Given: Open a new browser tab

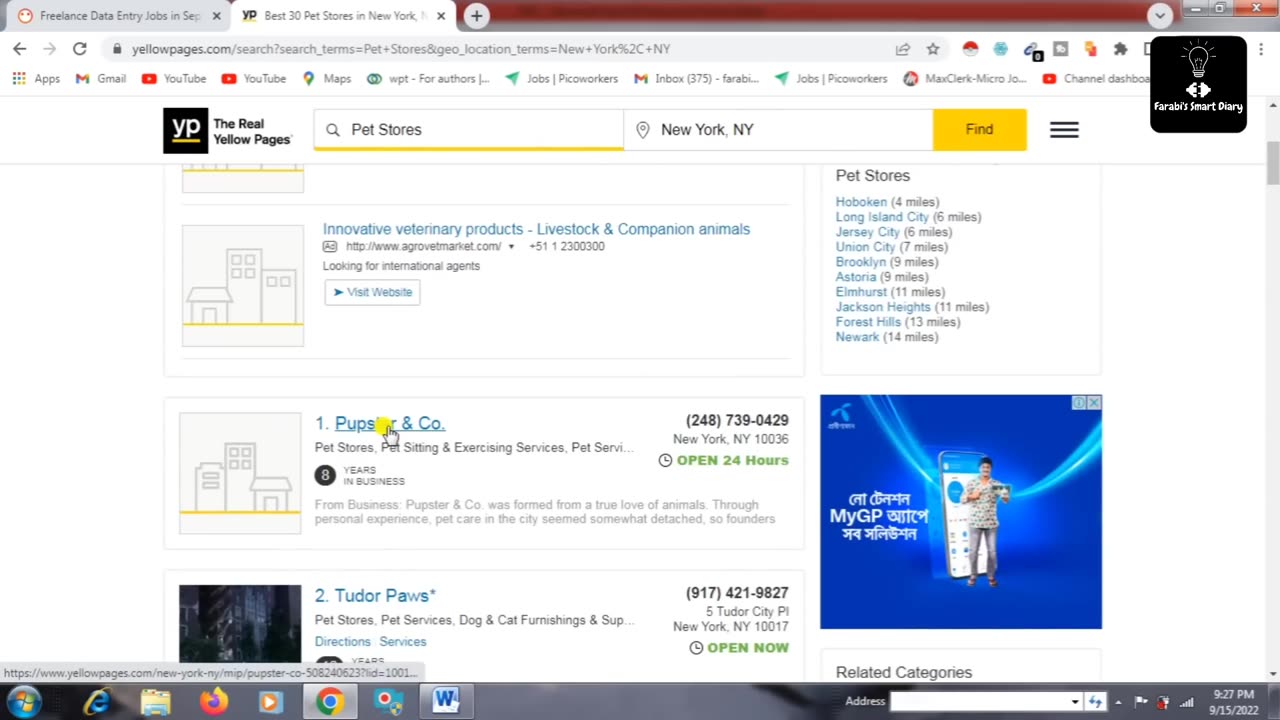Looking at the screenshot, I should pyautogui.click(x=477, y=16).
